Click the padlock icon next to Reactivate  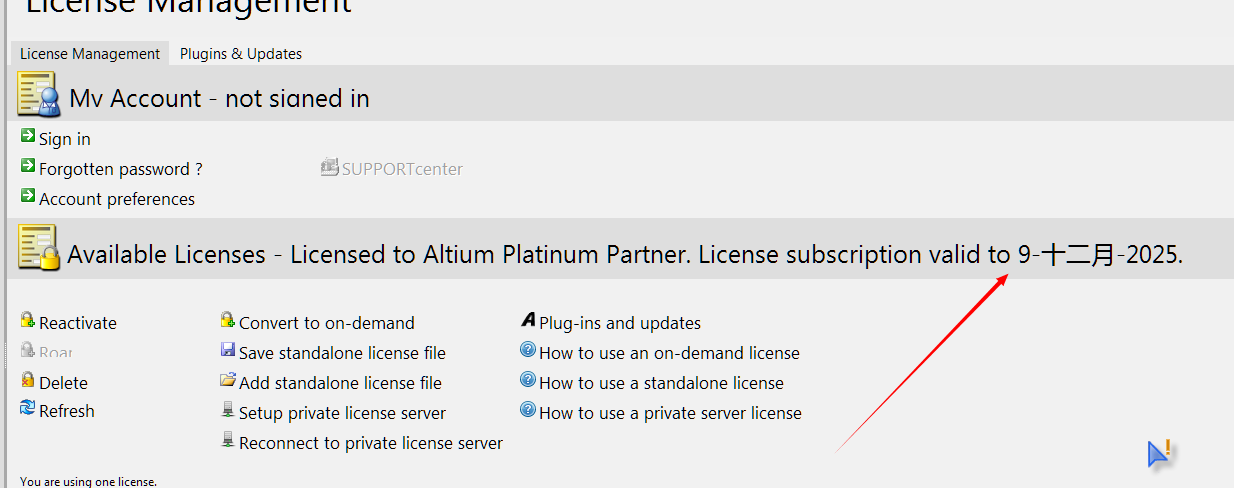(28, 320)
